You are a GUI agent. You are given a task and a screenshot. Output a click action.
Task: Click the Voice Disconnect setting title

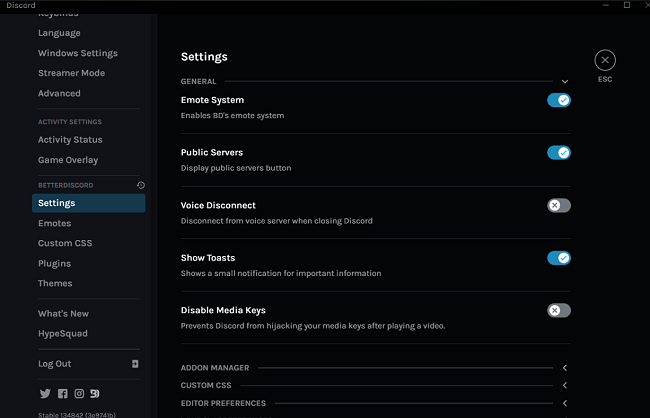(x=218, y=205)
